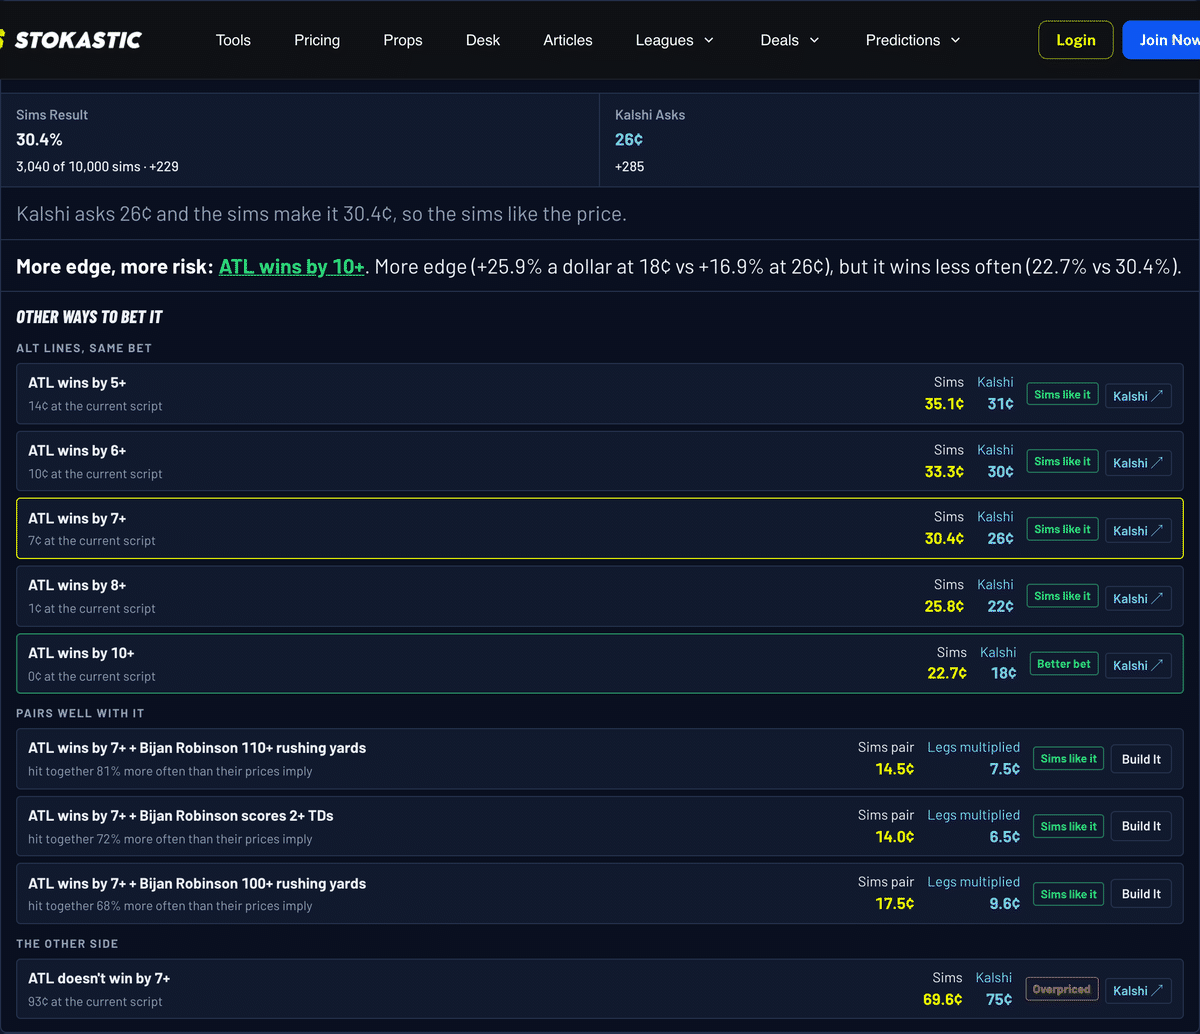Viewport: 1200px width, 1034px height.
Task: Open Kalshi for ATL wins by 8+
Action: tap(1138, 598)
